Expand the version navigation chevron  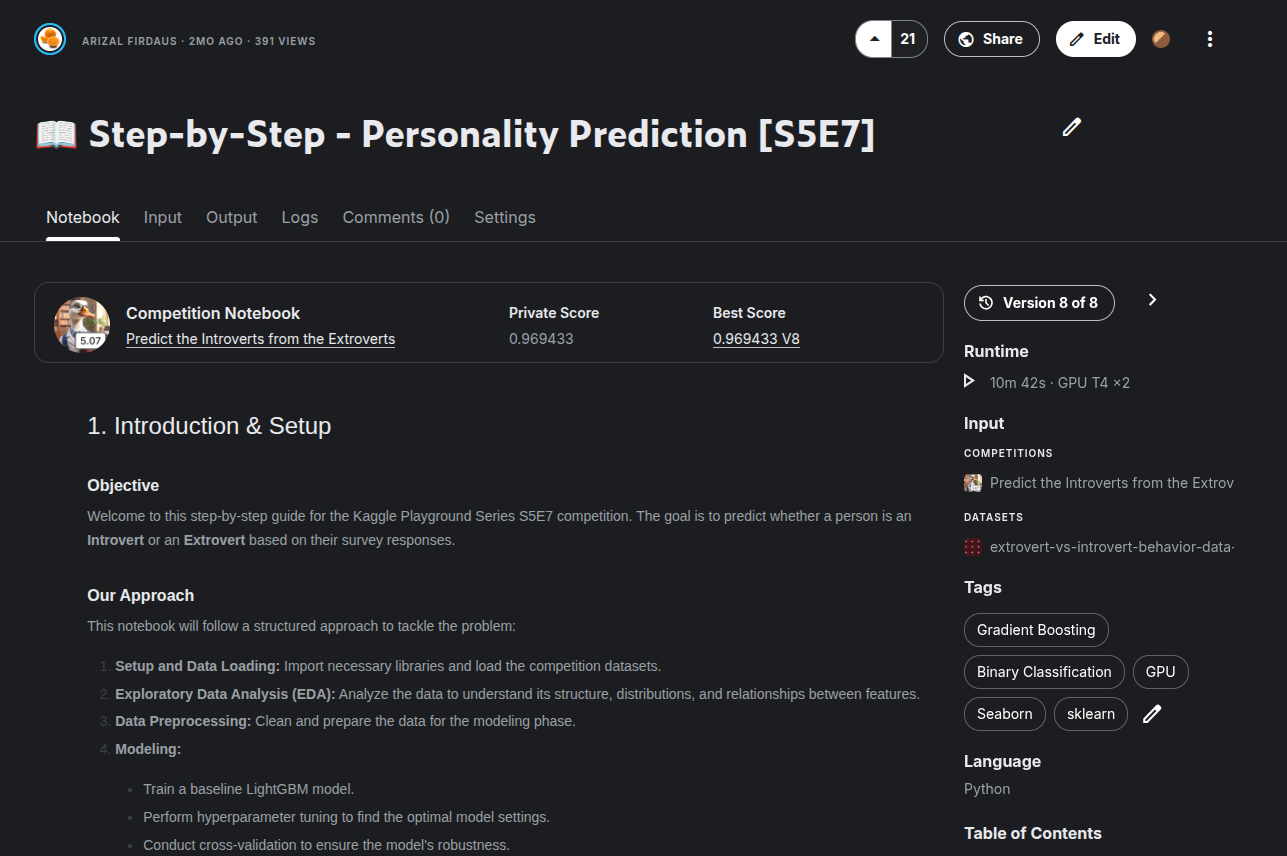1152,299
